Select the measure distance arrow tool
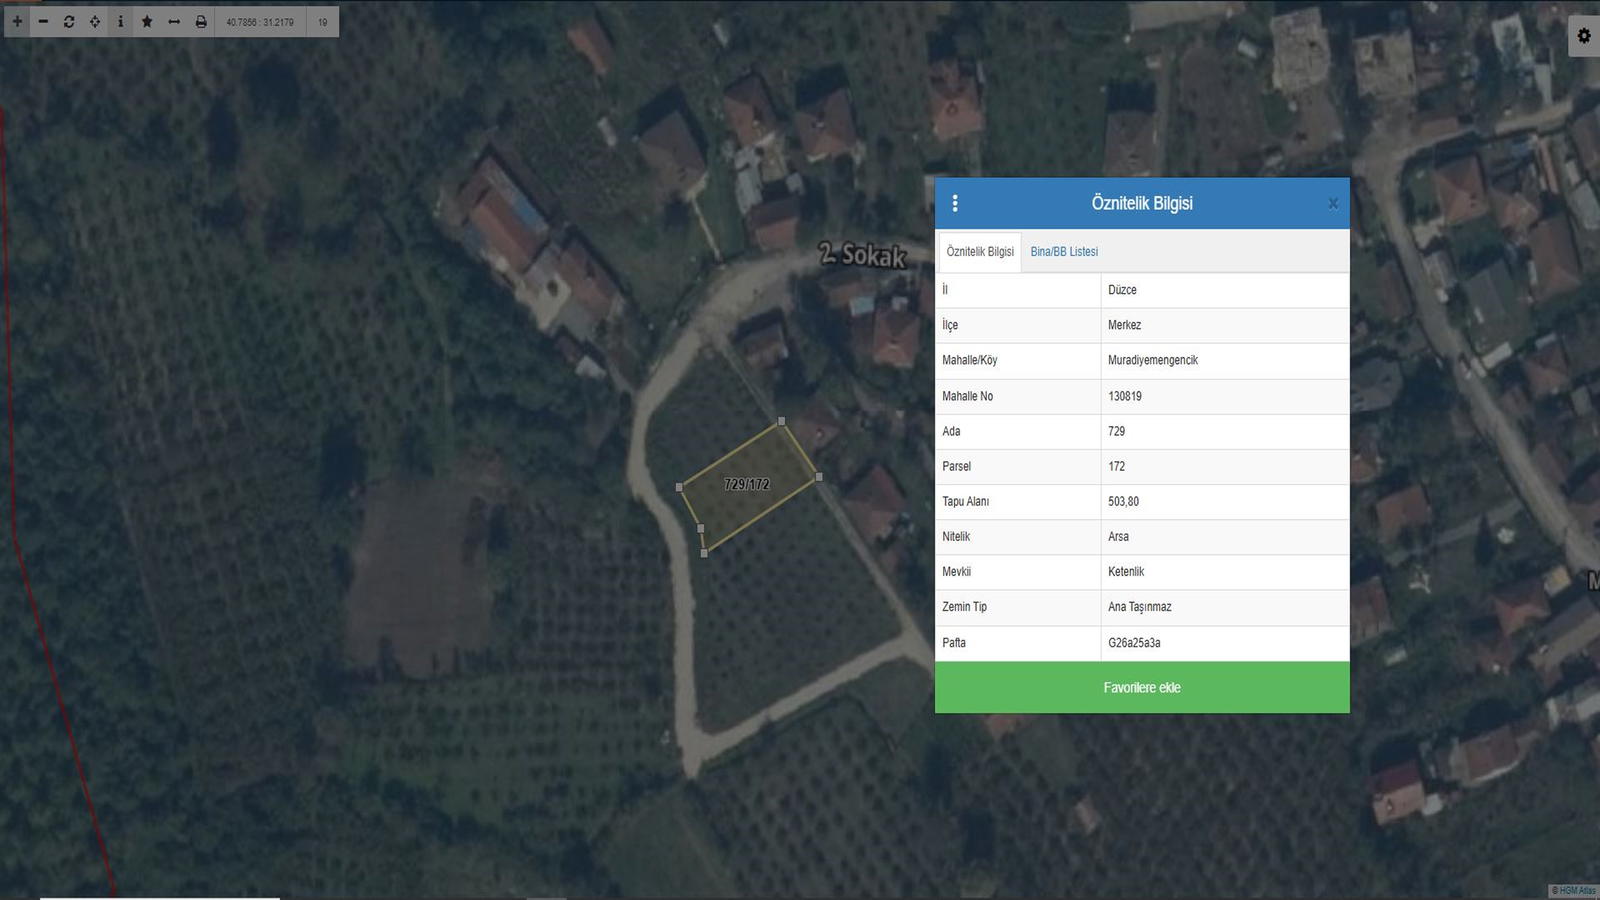 [x=174, y=21]
